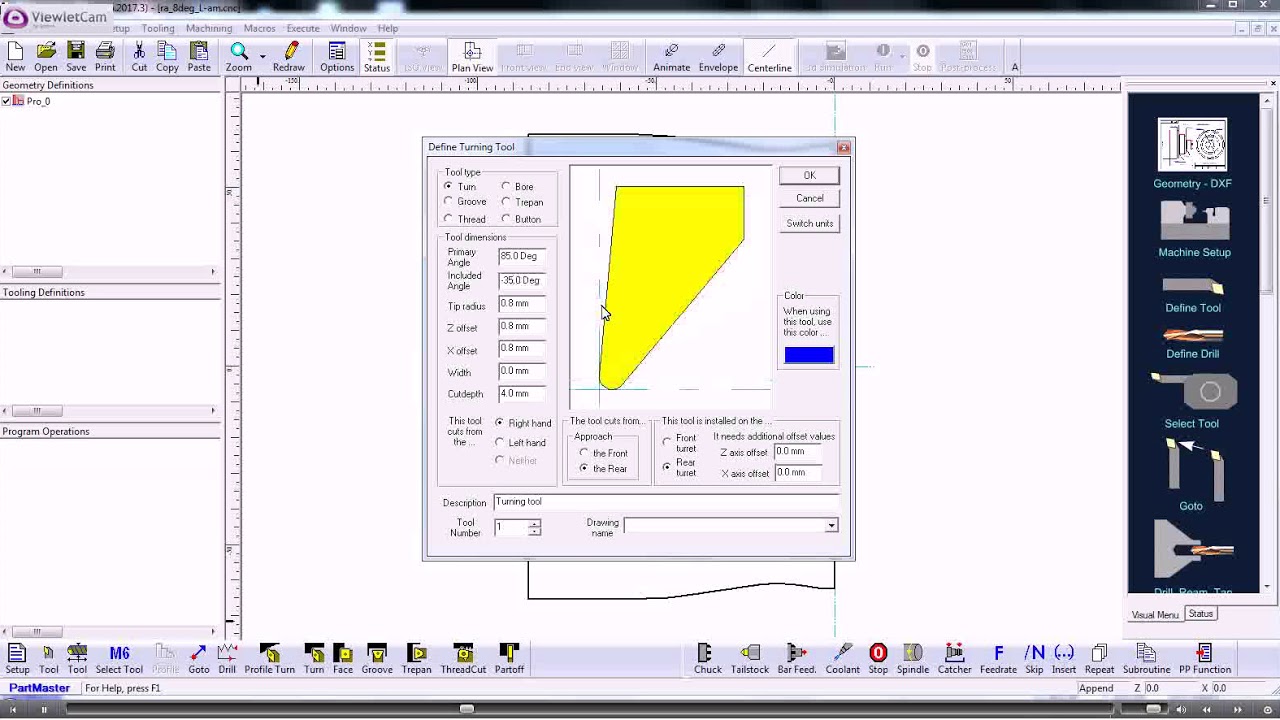This screenshot has width=1280, height=720.
Task: Confirm the dialog with OK
Action: [x=810, y=176]
